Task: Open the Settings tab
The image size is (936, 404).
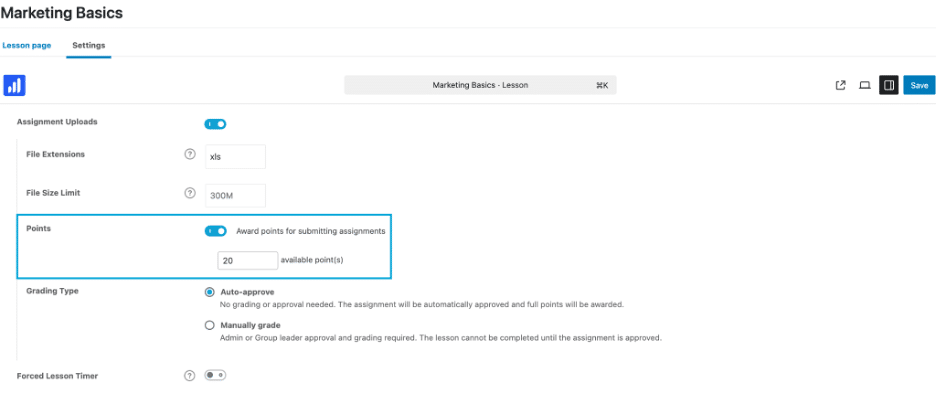Action: tap(89, 45)
